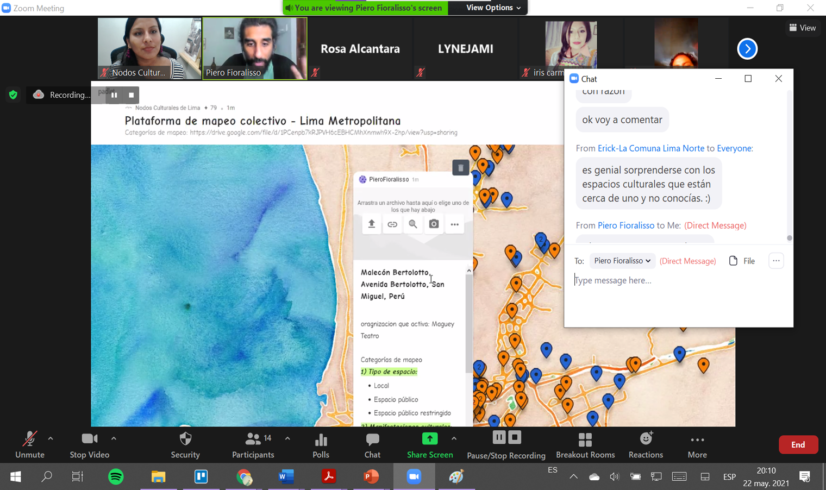Screen dimensions: 826x490
Task: Open the Polls icon
Action: tap(321, 443)
